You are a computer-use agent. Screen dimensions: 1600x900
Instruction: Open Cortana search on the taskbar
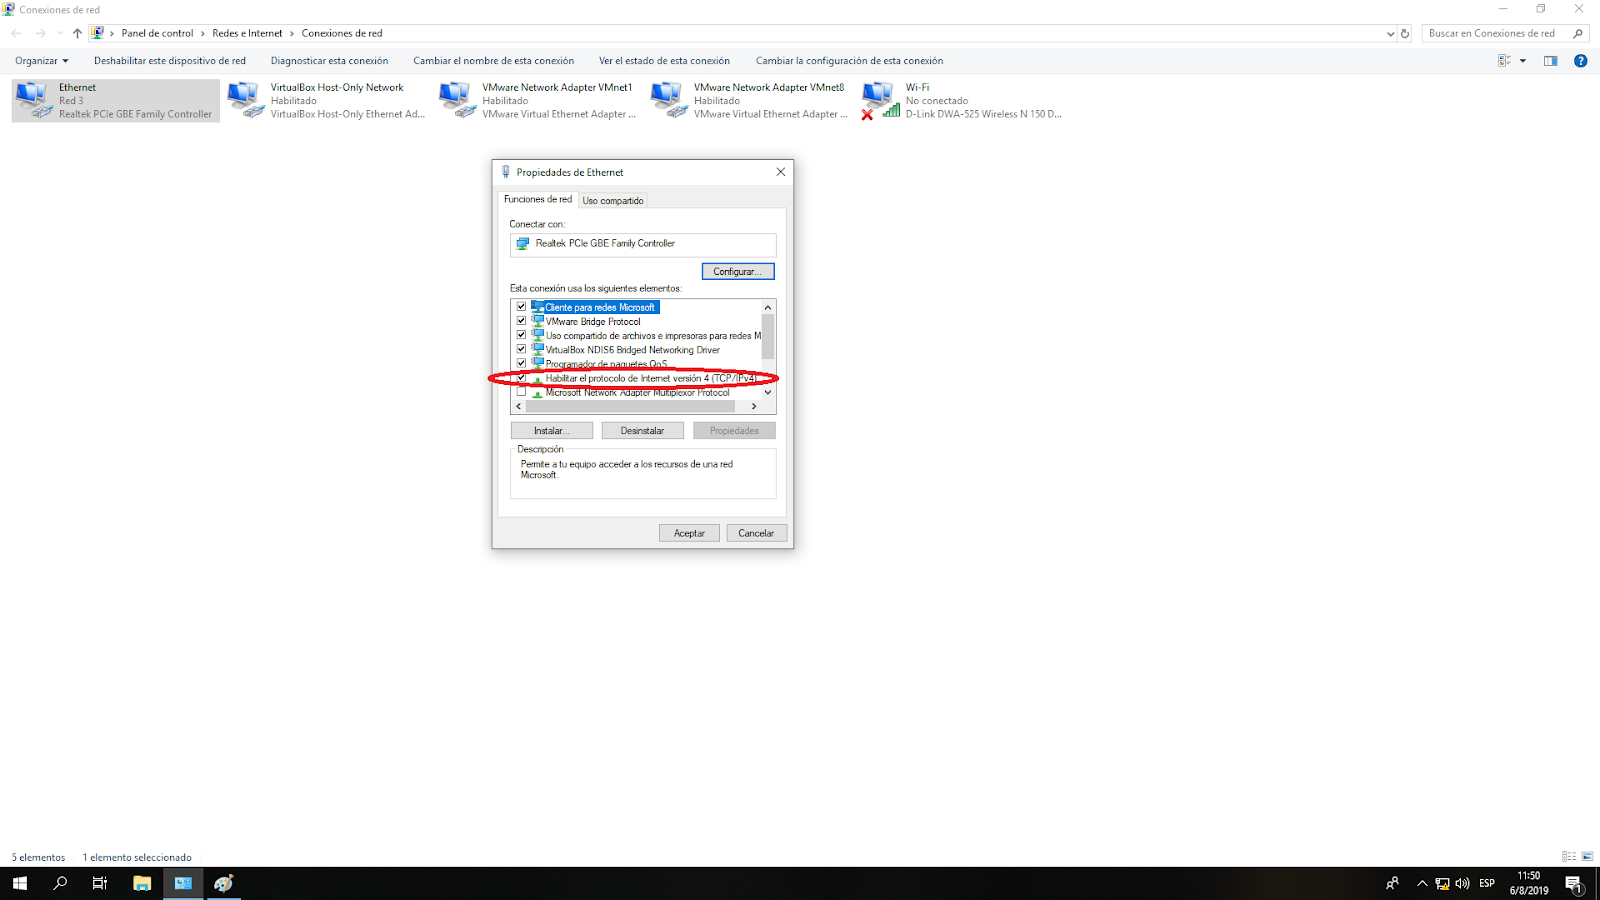coord(60,883)
